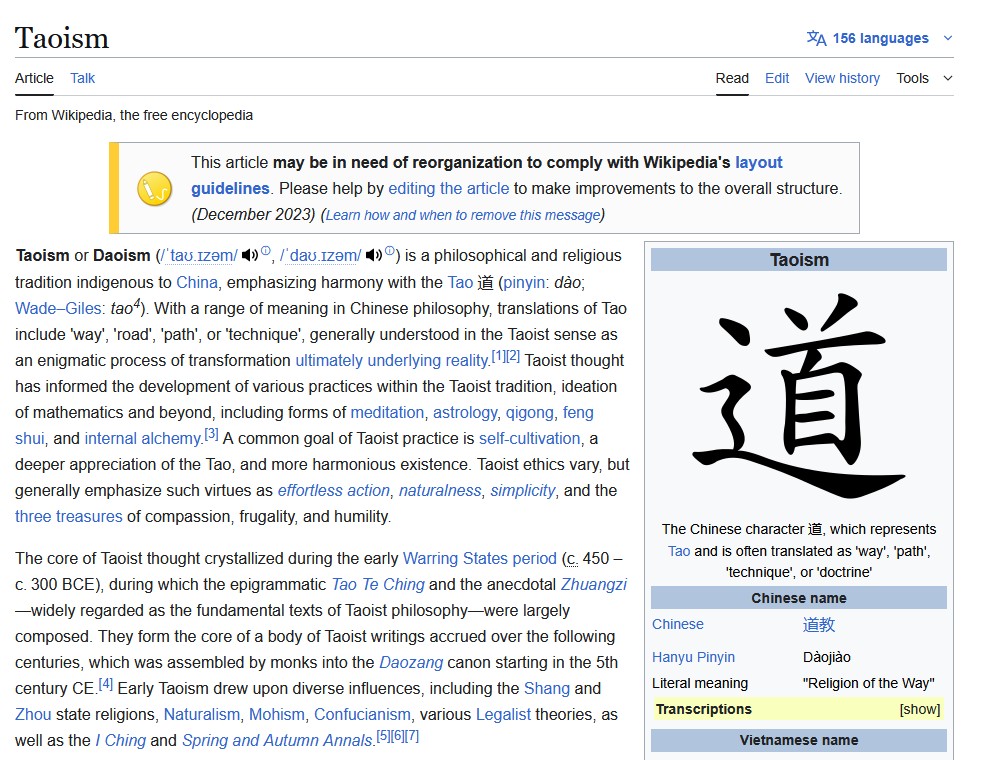This screenshot has width=990, height=760.
Task: Select the Read tab
Action: point(732,78)
